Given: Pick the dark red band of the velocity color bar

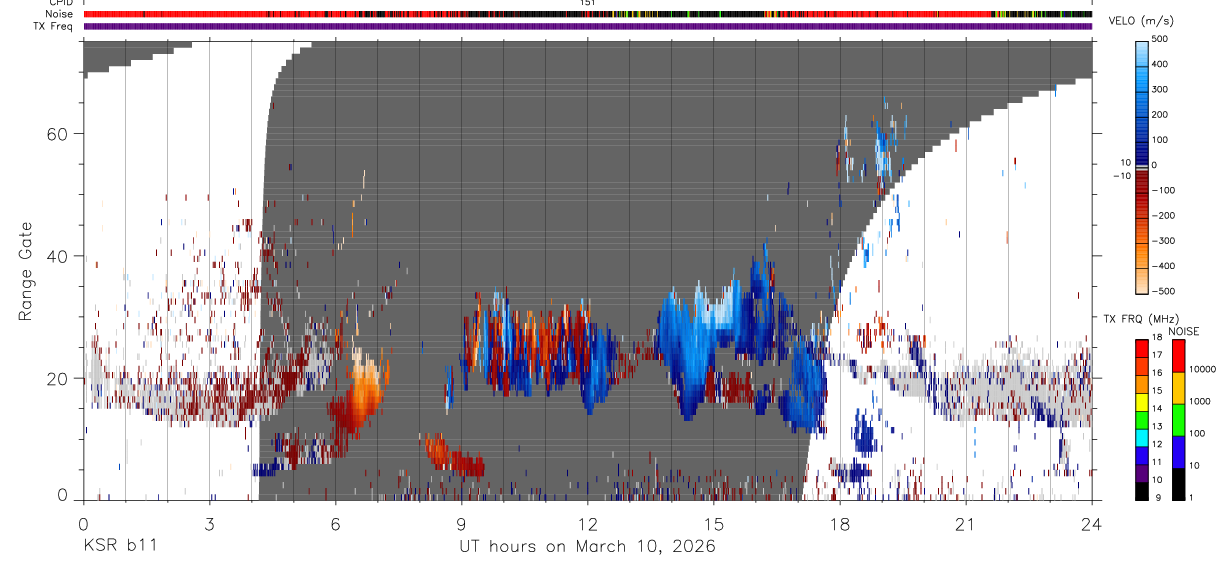Looking at the screenshot, I should click(1142, 183).
